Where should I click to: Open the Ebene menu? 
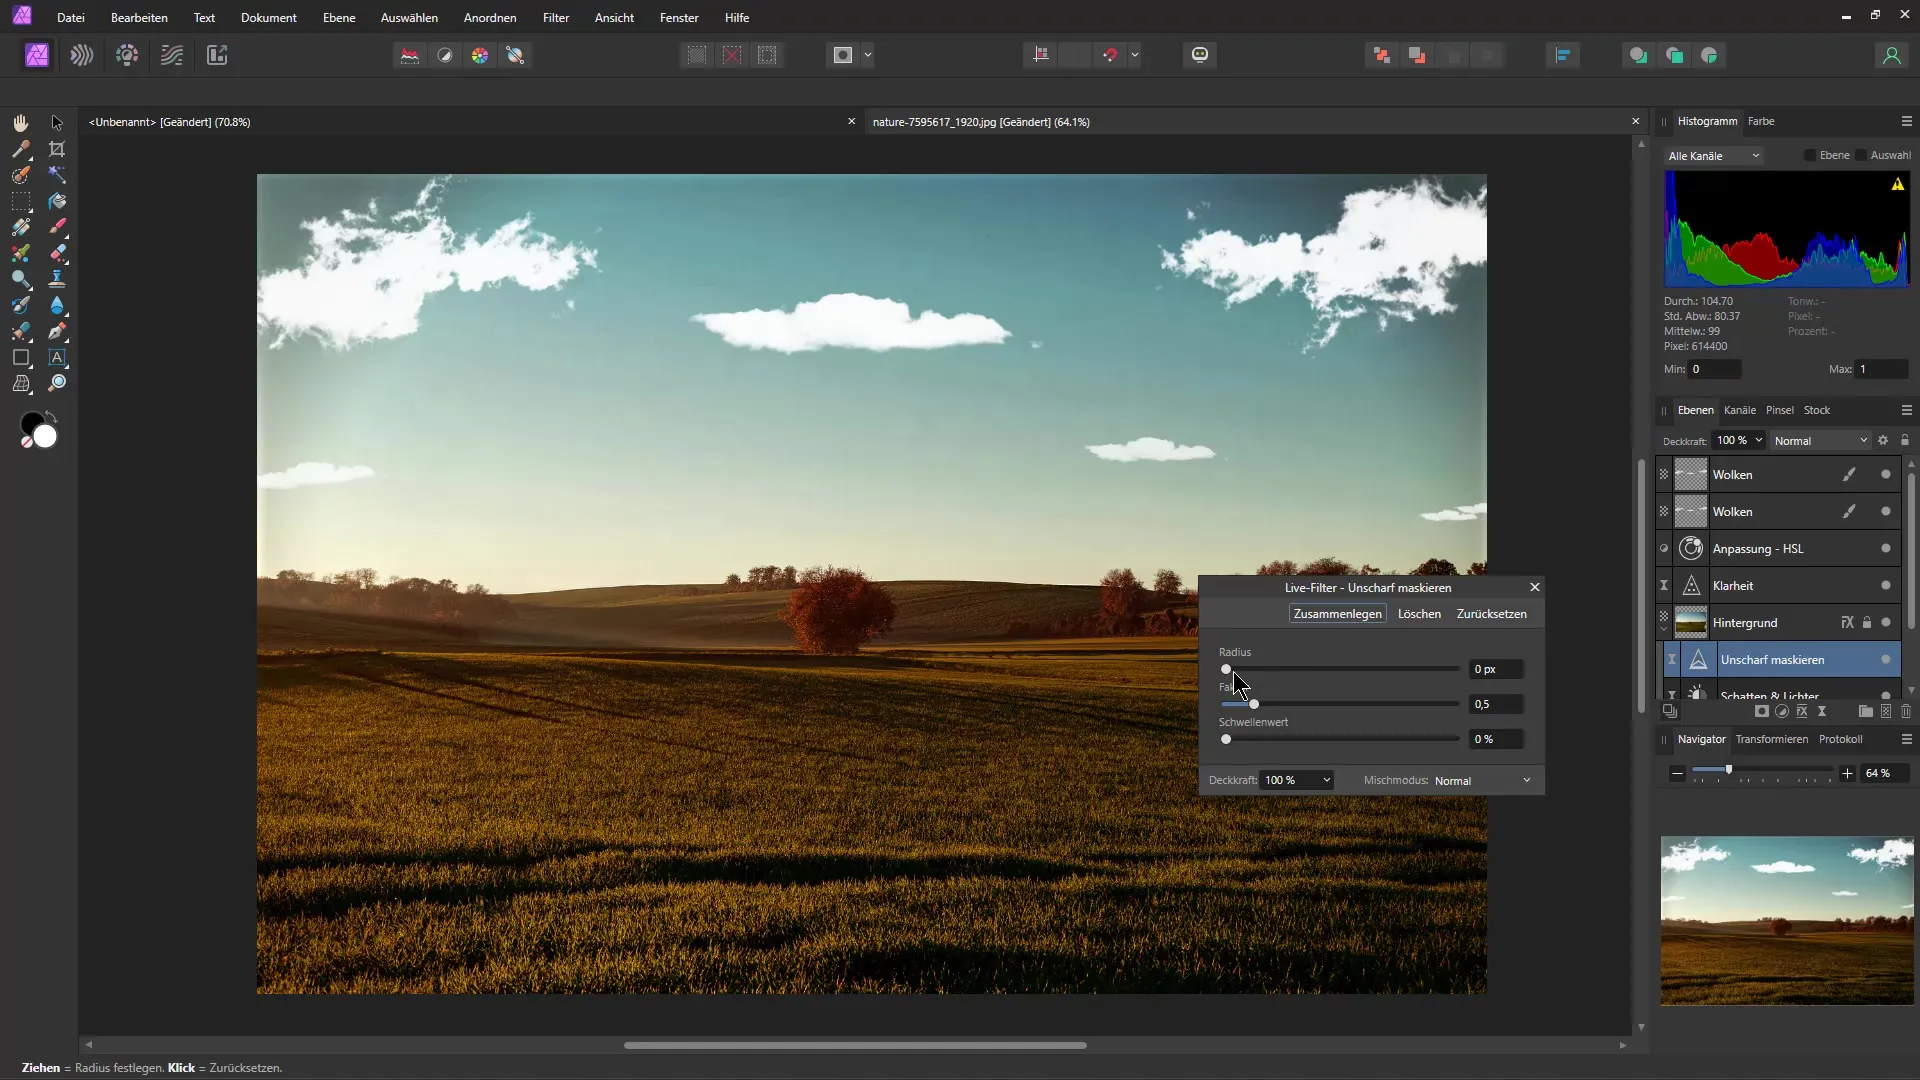tap(339, 18)
